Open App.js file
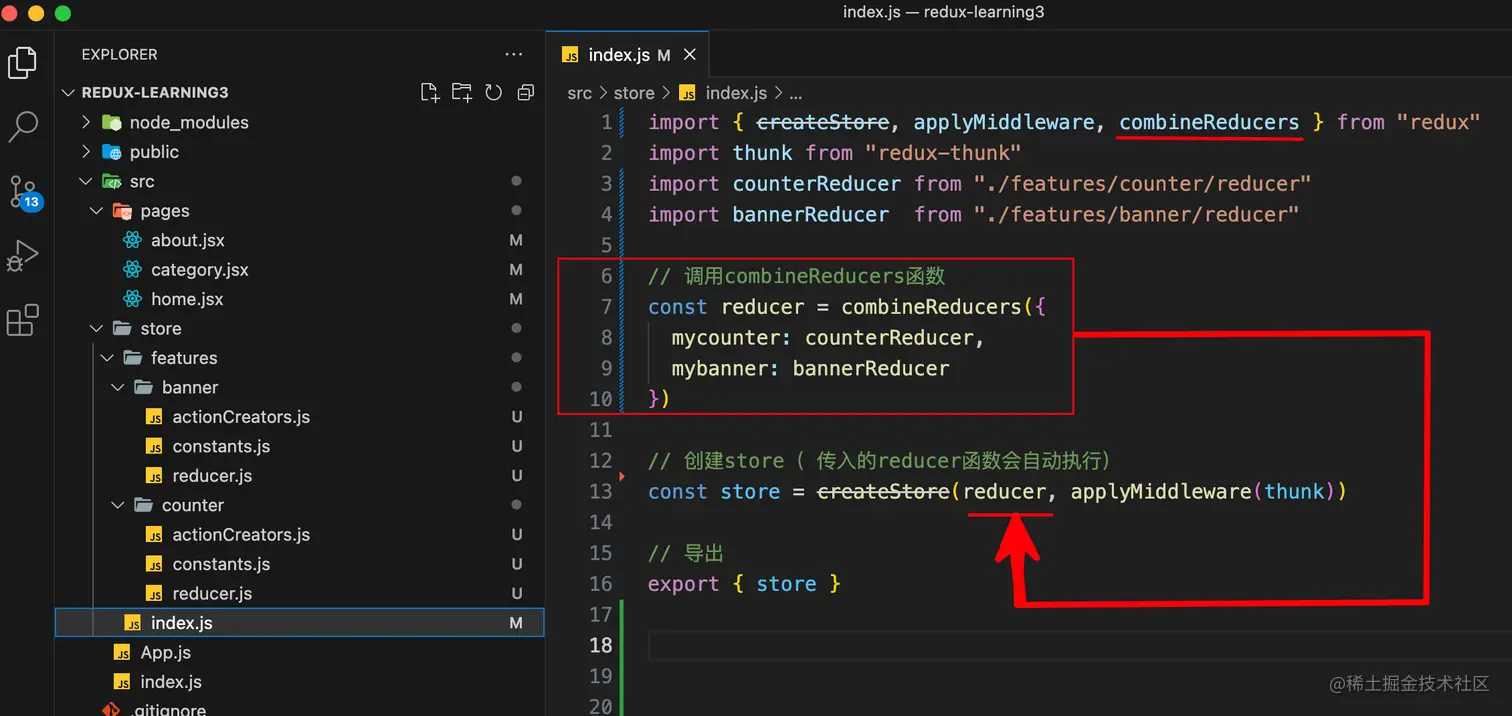The width and height of the screenshot is (1512, 716). coord(300,653)
